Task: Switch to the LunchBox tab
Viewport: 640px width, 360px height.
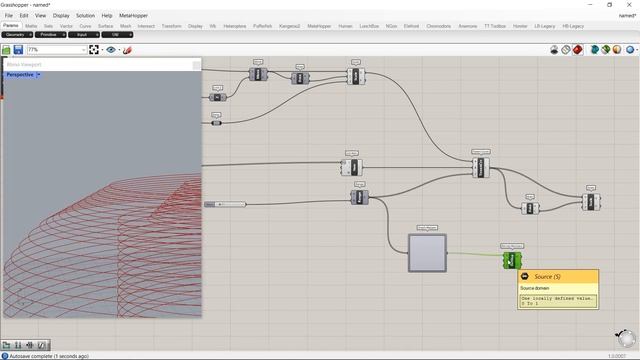Action: click(x=369, y=26)
